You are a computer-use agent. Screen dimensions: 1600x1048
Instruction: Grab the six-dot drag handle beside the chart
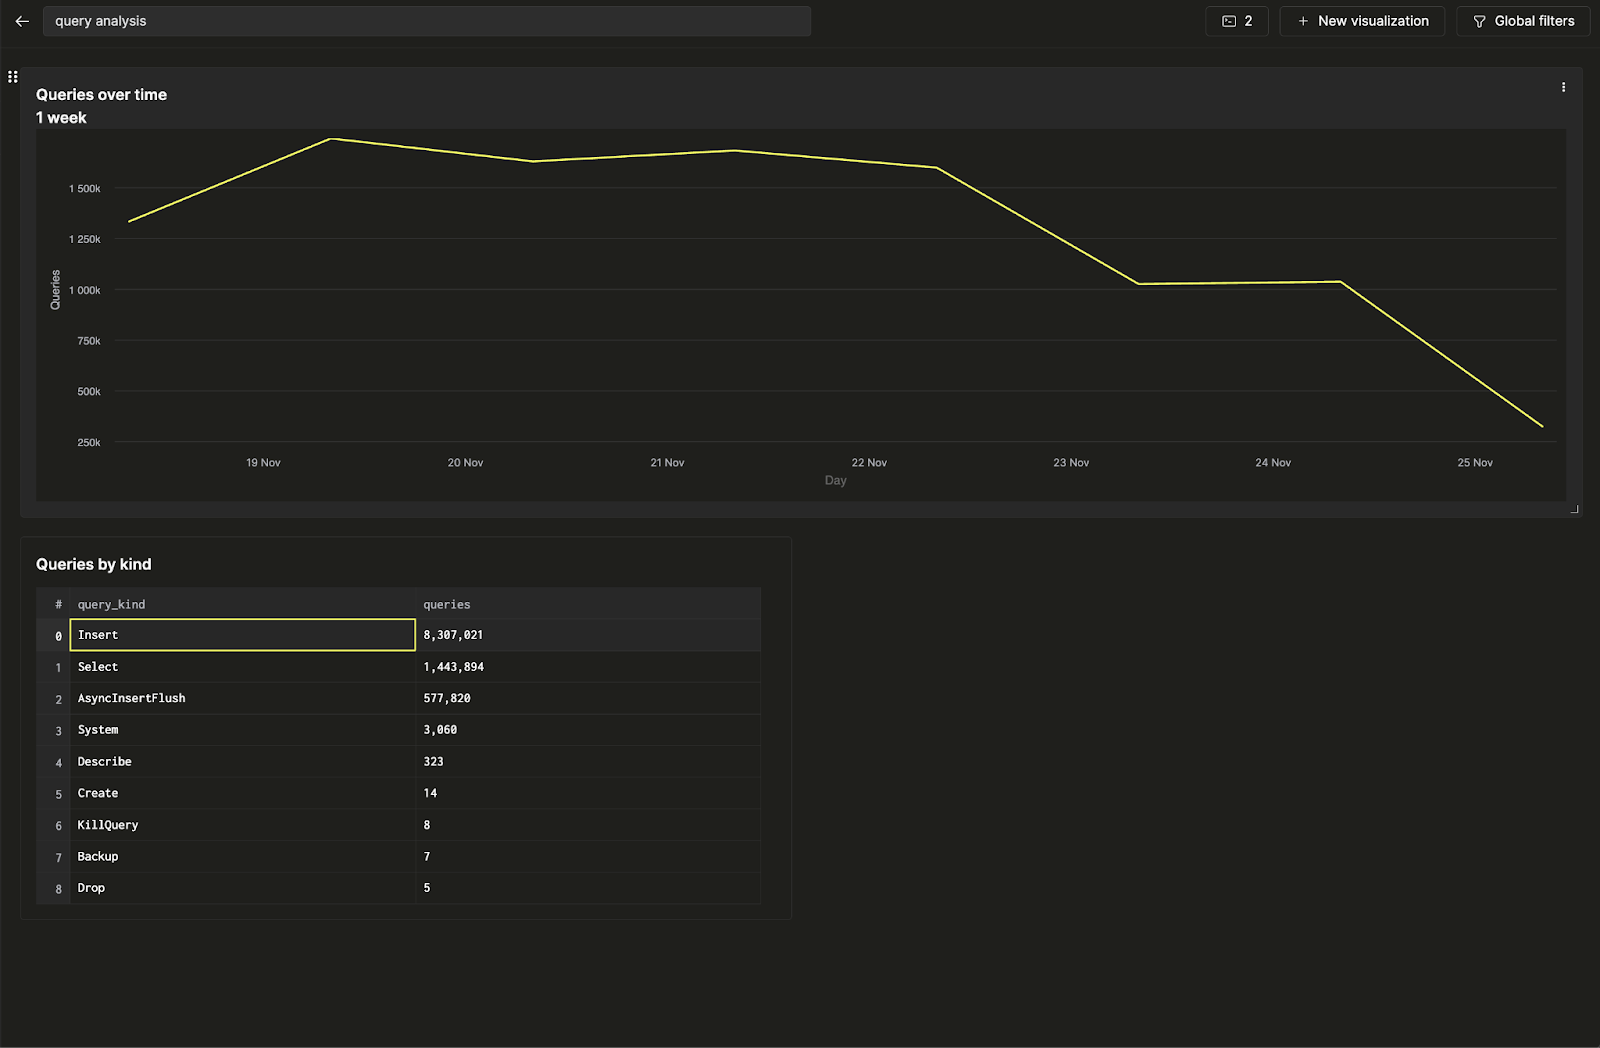click(x=13, y=76)
